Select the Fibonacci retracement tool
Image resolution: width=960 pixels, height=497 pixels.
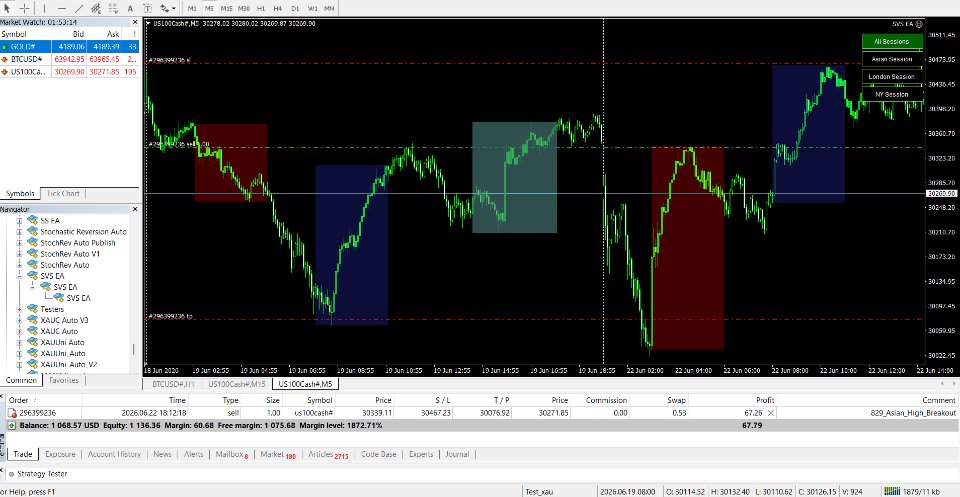[x=113, y=8]
